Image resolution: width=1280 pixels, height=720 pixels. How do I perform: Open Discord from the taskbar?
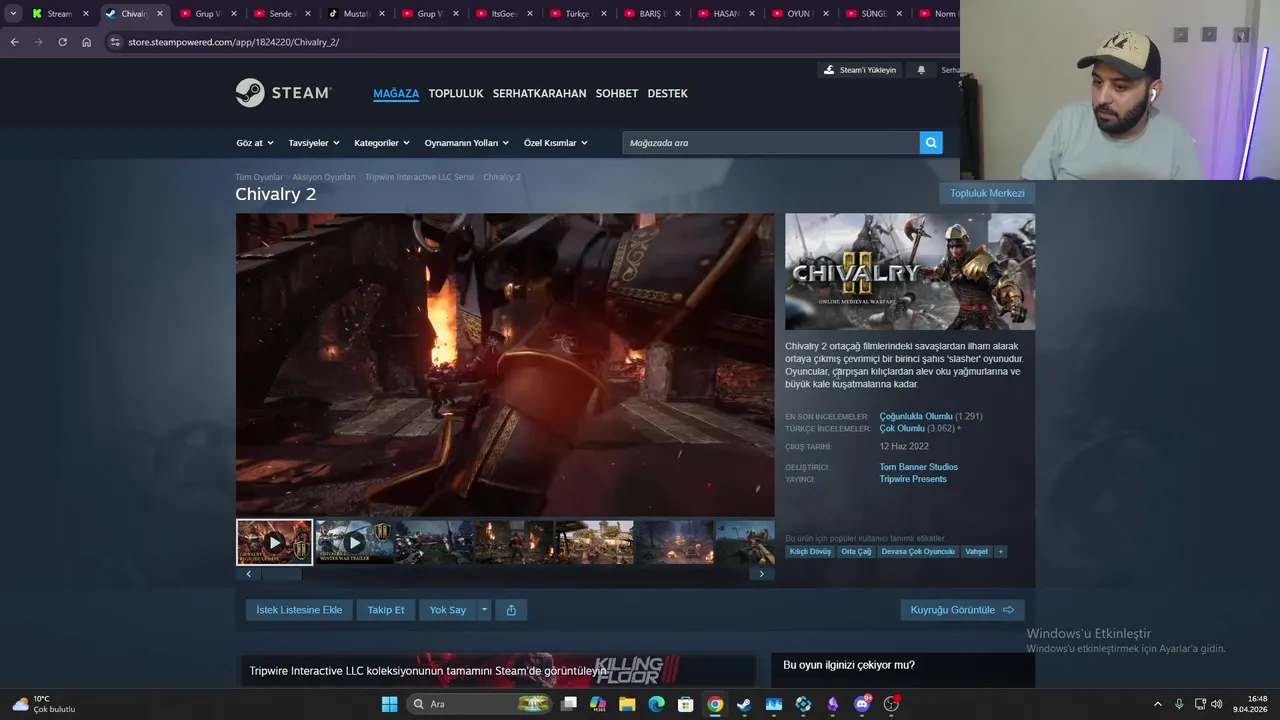pyautogui.click(x=862, y=704)
